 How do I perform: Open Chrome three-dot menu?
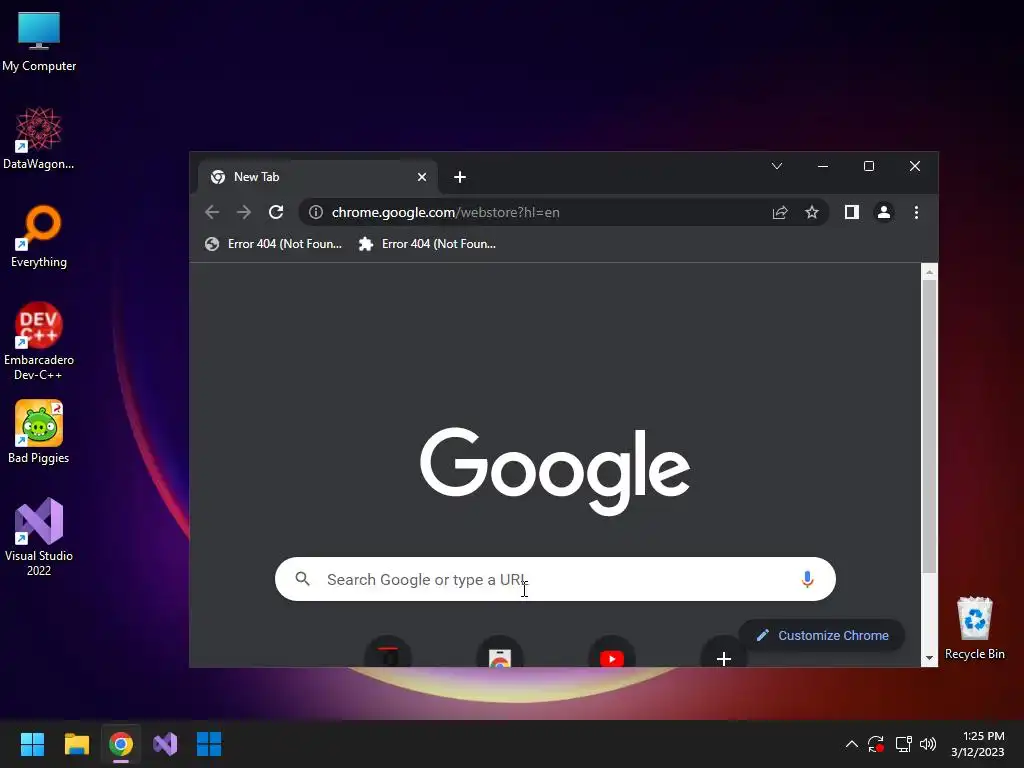[916, 212]
